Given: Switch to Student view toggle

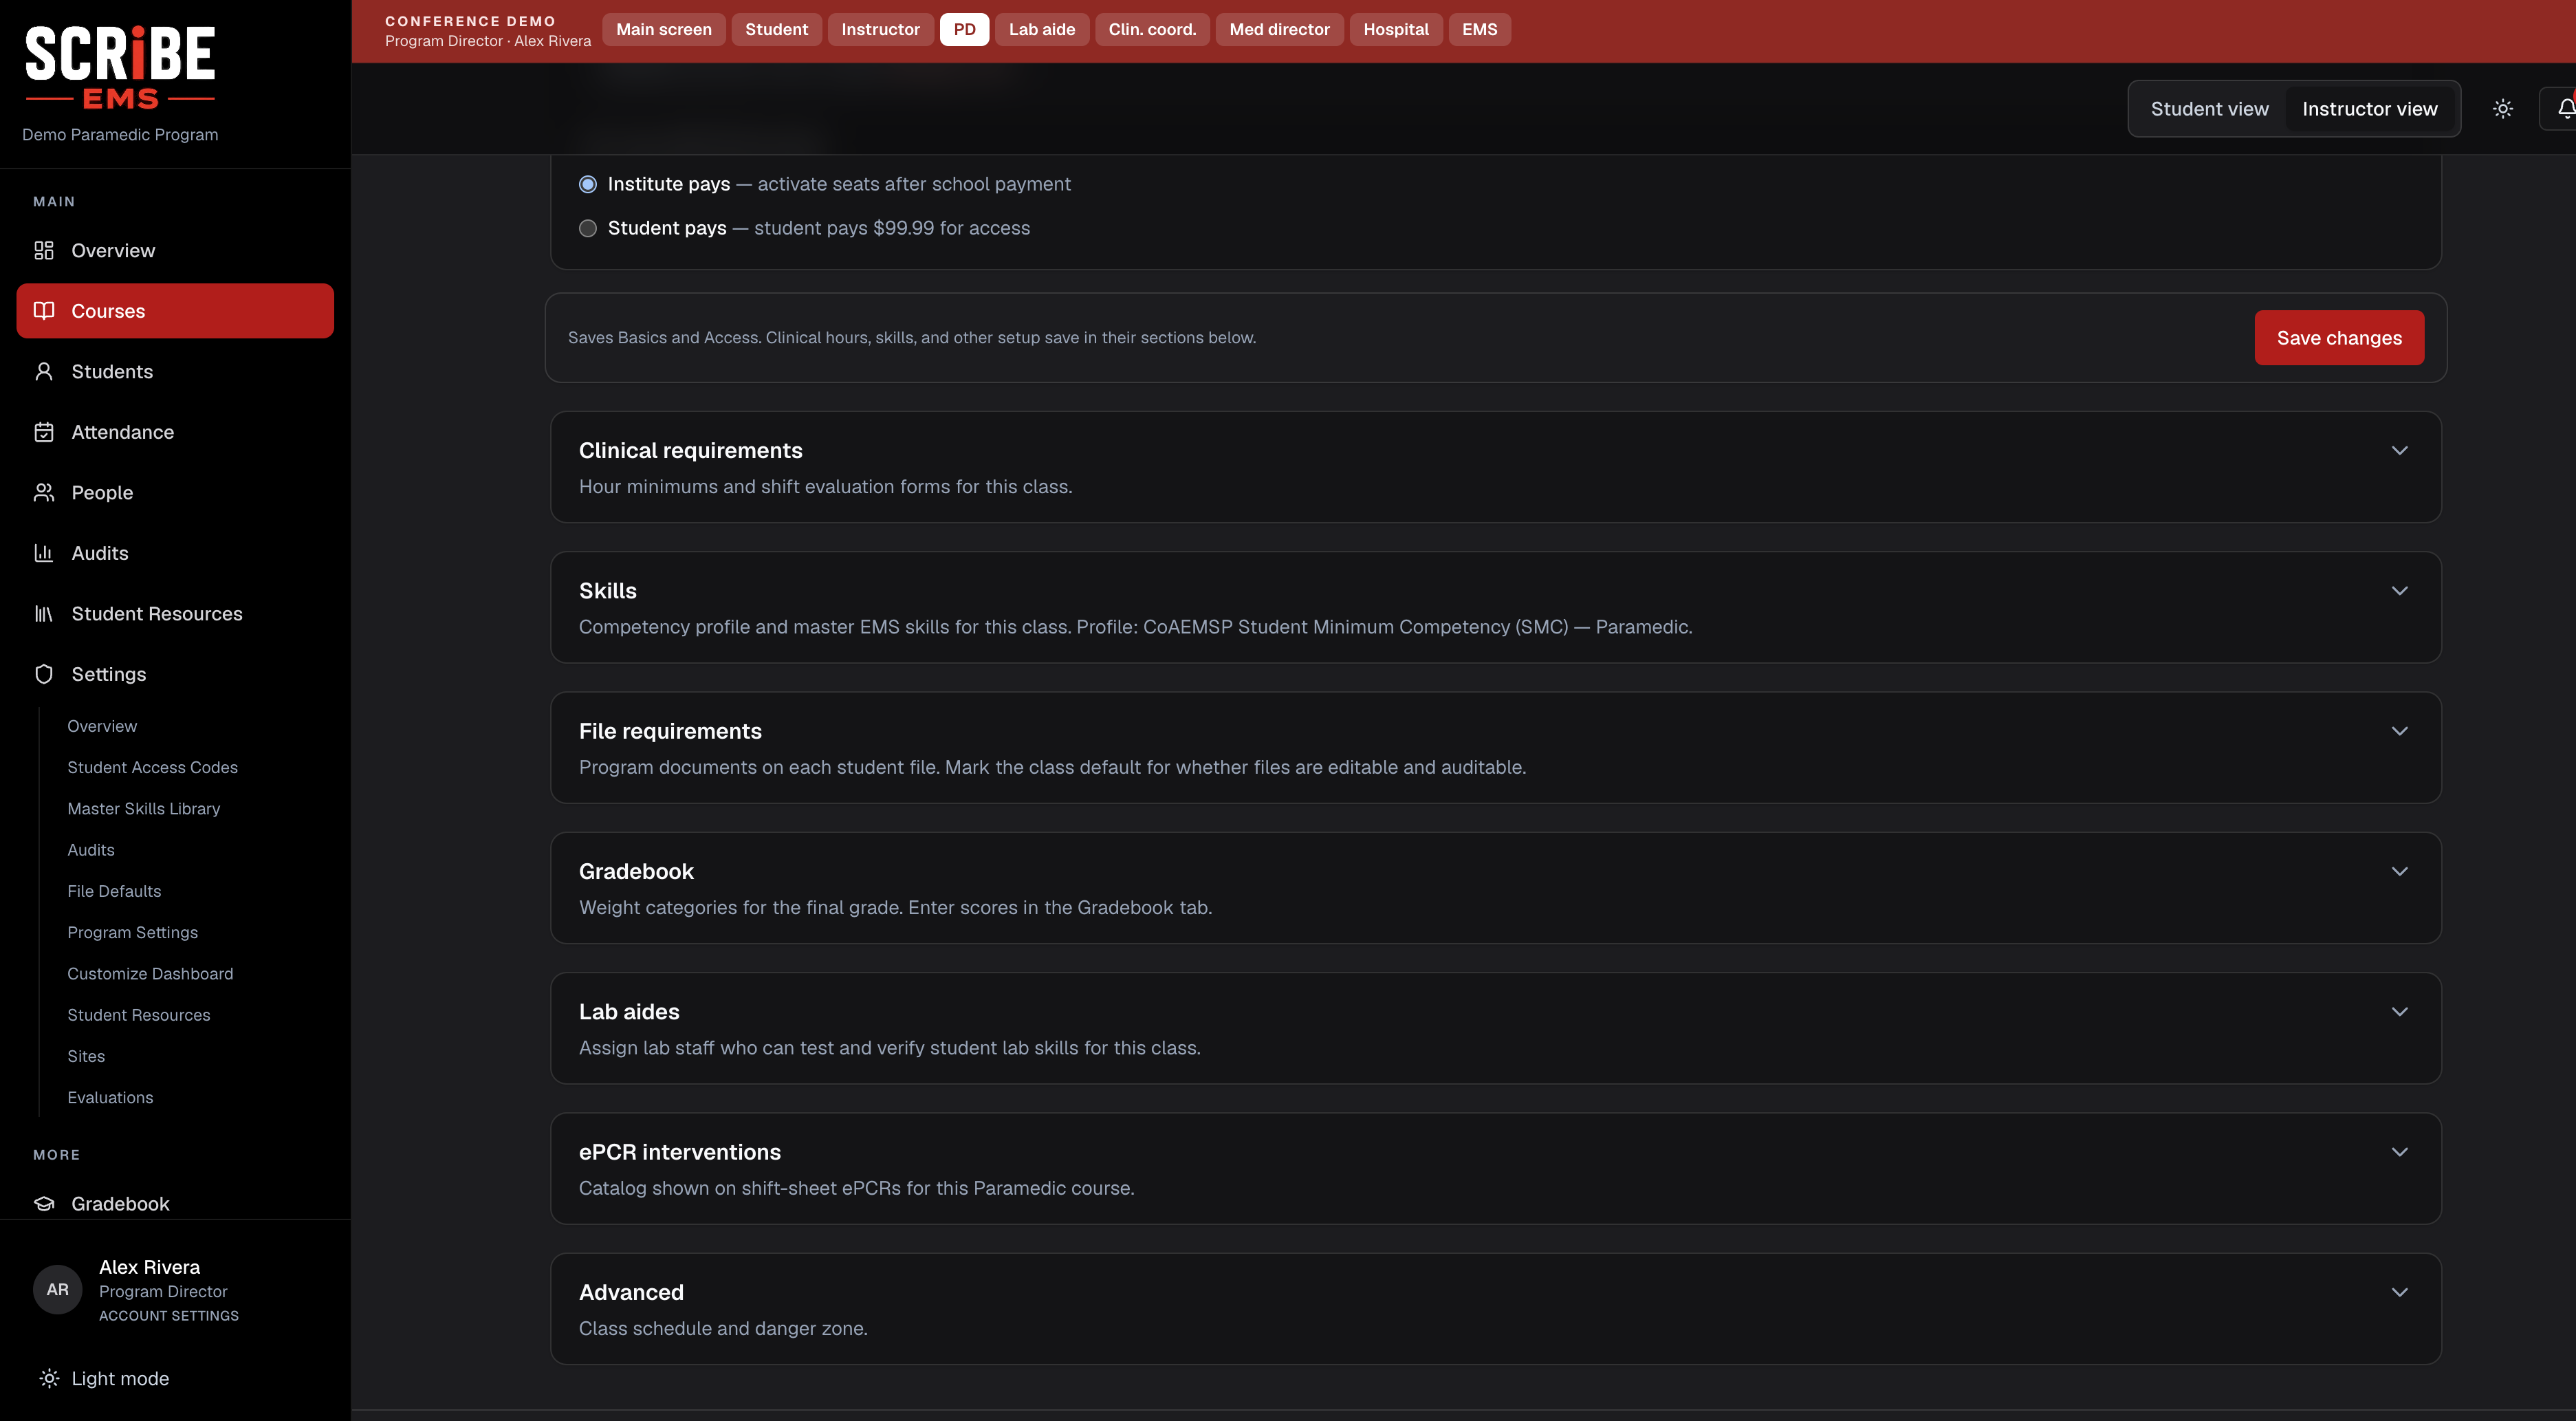Looking at the screenshot, I should tap(2210, 109).
